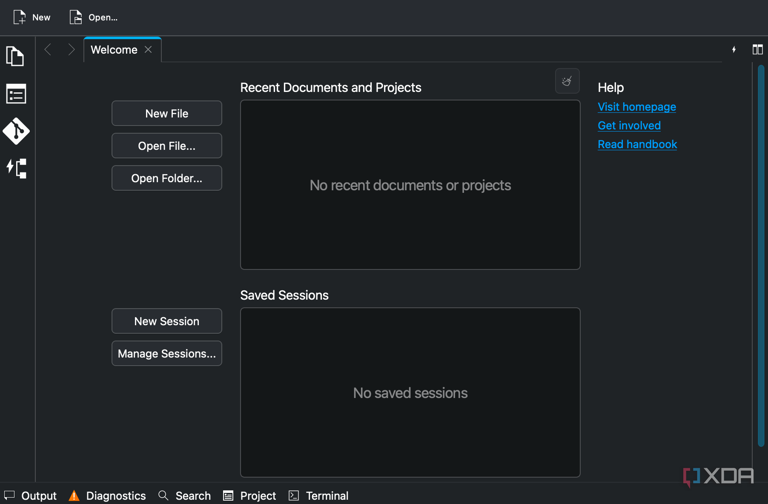The width and height of the screenshot is (768, 504).
Task: Click the Saved Sessions heading
Action: click(284, 295)
